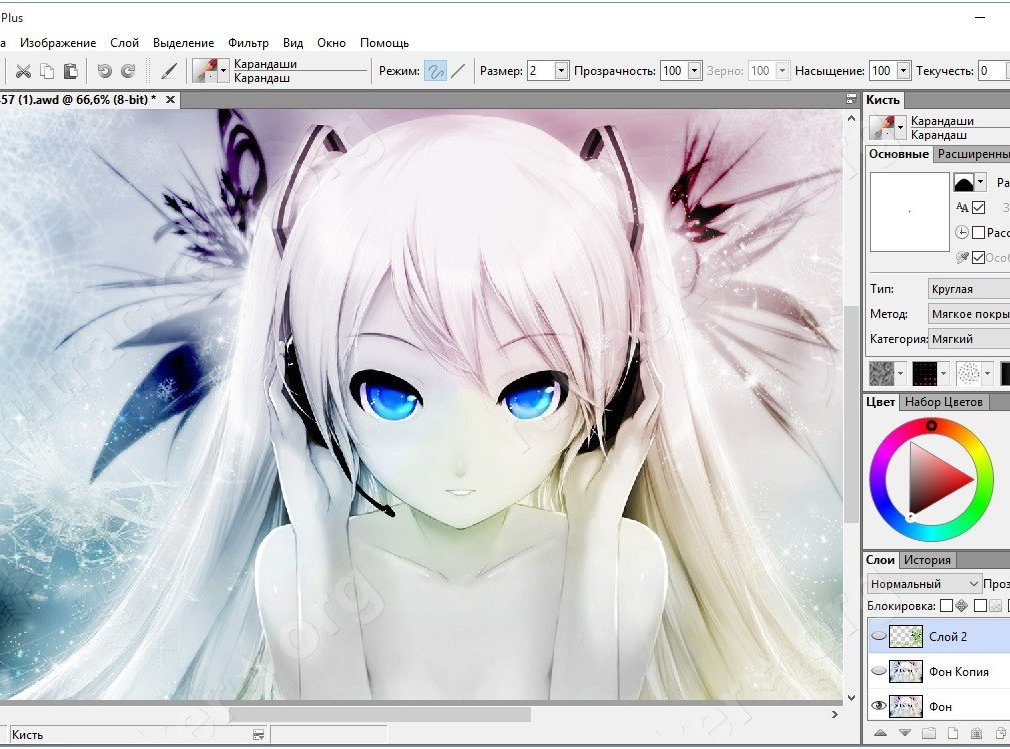The height and width of the screenshot is (749, 1010).
Task: Switch to the Набор Цветов tab
Action: pos(944,402)
